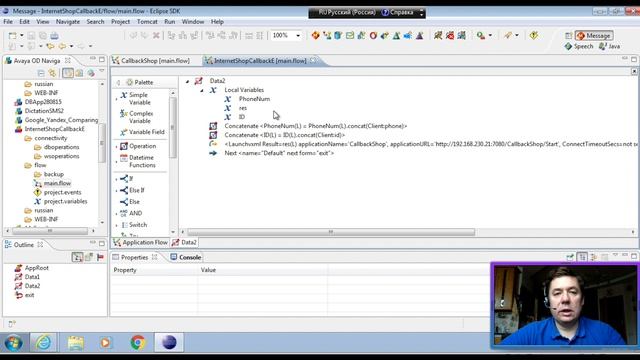Select the Data2 bottom editor tab
This screenshot has width=640, height=360.
pyautogui.click(x=184, y=242)
